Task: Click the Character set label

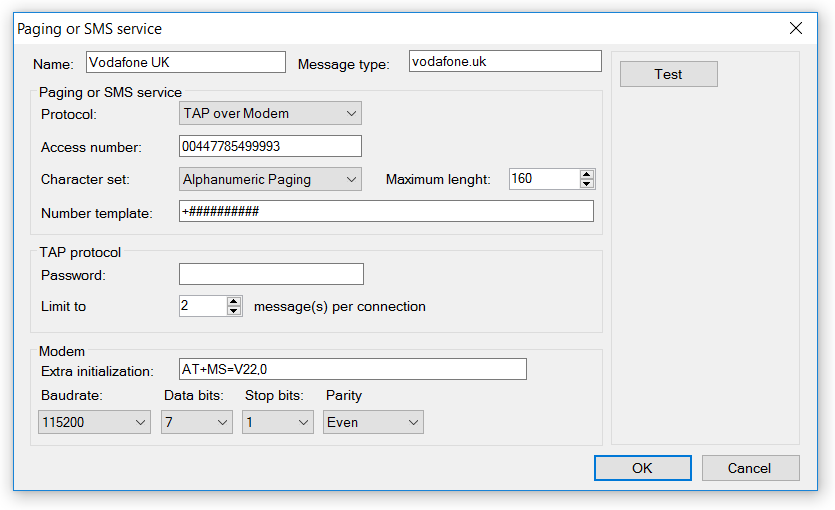Action: coord(85,179)
